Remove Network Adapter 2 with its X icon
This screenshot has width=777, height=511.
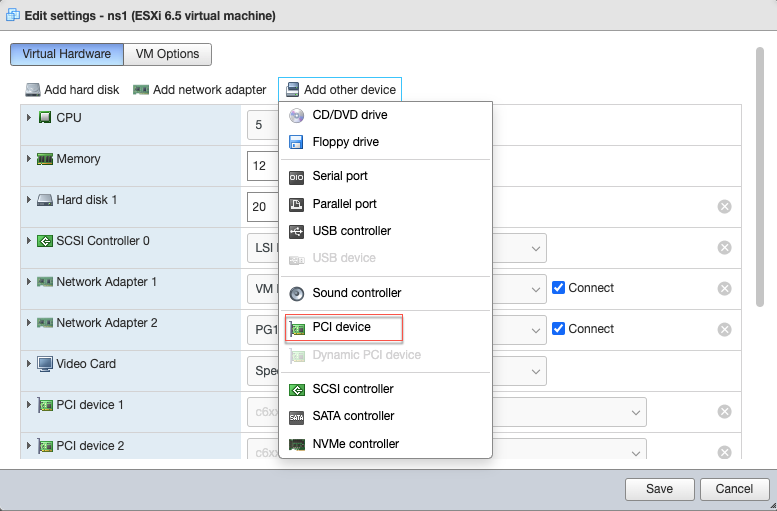pyautogui.click(x=724, y=330)
